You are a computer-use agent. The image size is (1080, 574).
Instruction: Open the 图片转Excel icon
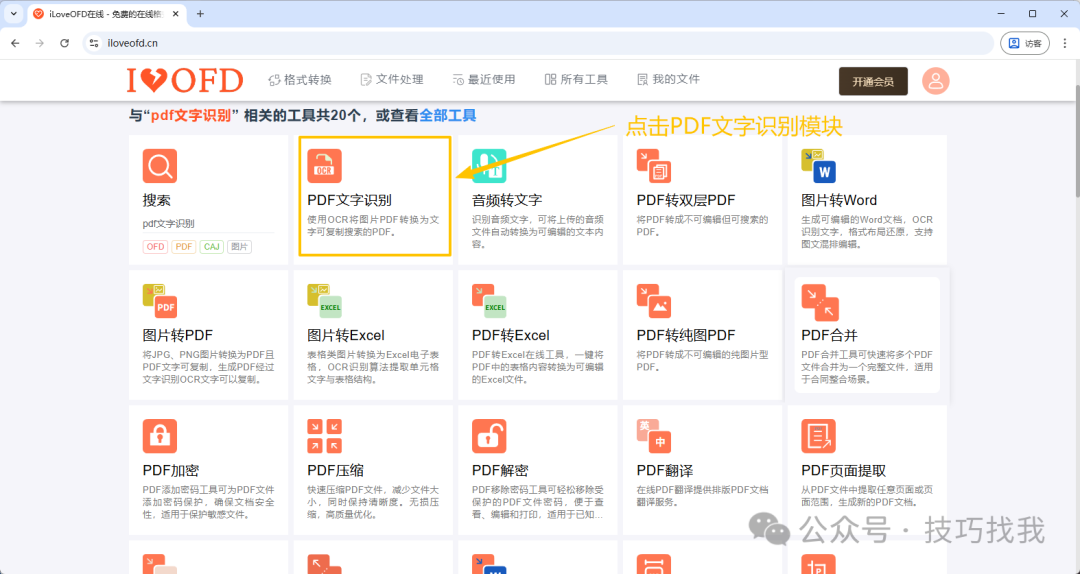(324, 301)
